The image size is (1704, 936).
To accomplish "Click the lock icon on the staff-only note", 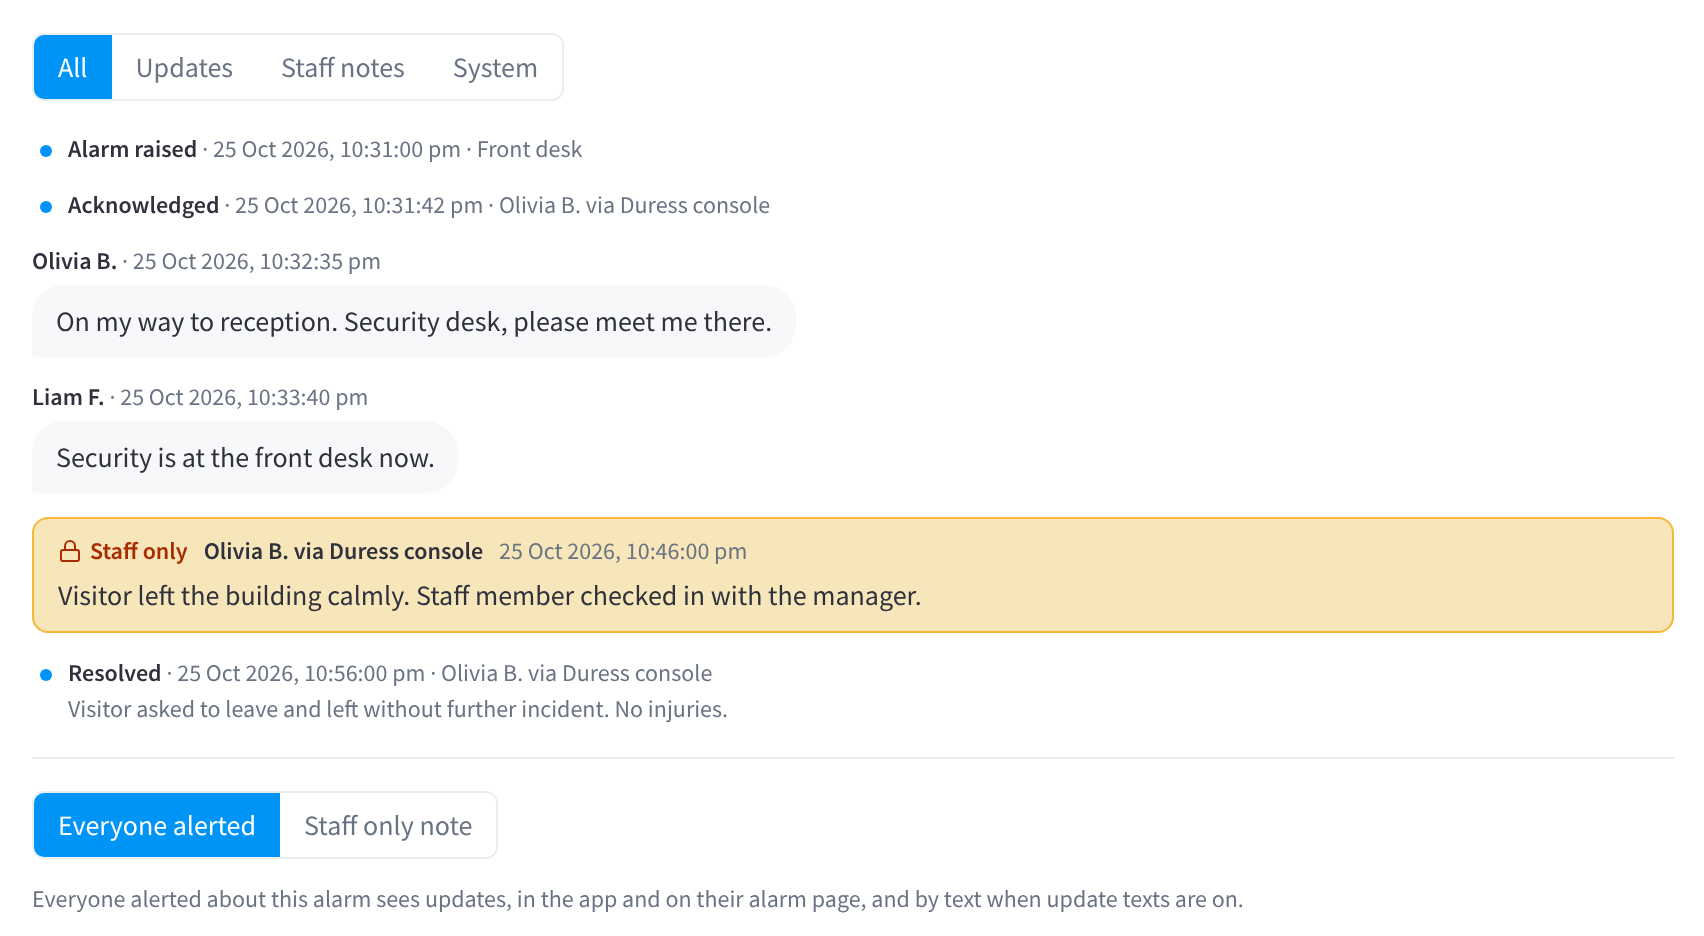I will 70,552.
